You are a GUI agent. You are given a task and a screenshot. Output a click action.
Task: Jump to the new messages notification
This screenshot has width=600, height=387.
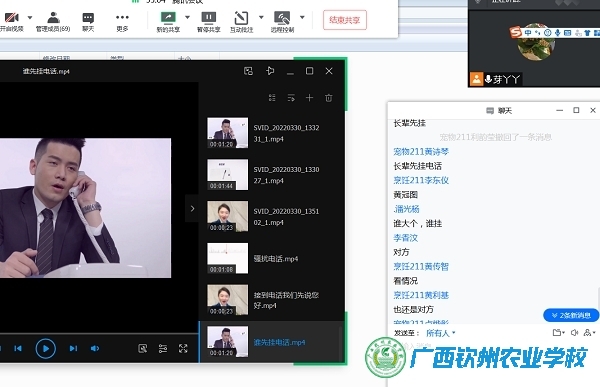(571, 315)
